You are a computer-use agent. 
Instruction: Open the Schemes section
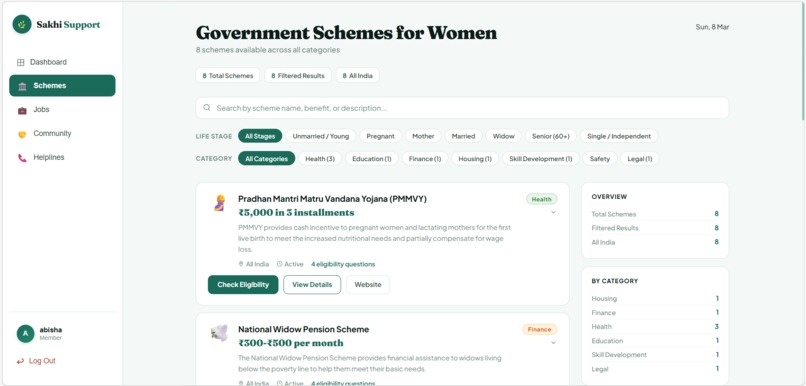[x=62, y=85]
